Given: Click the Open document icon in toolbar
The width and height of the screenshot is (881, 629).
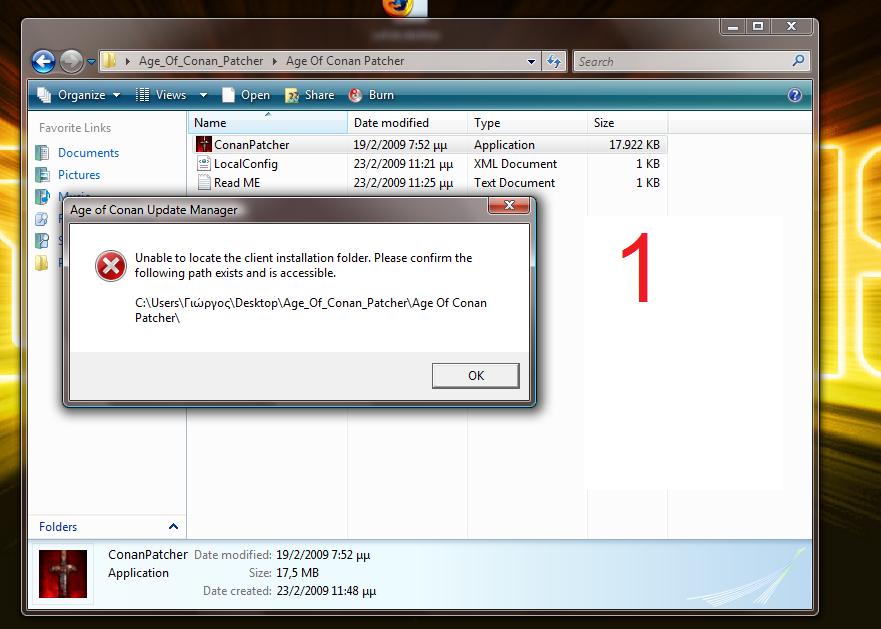Looking at the screenshot, I should click(x=228, y=95).
